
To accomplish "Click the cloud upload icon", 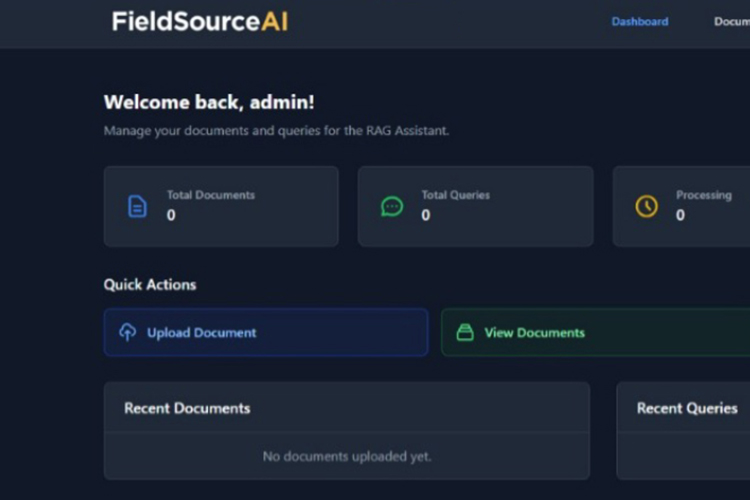I will click(127, 332).
